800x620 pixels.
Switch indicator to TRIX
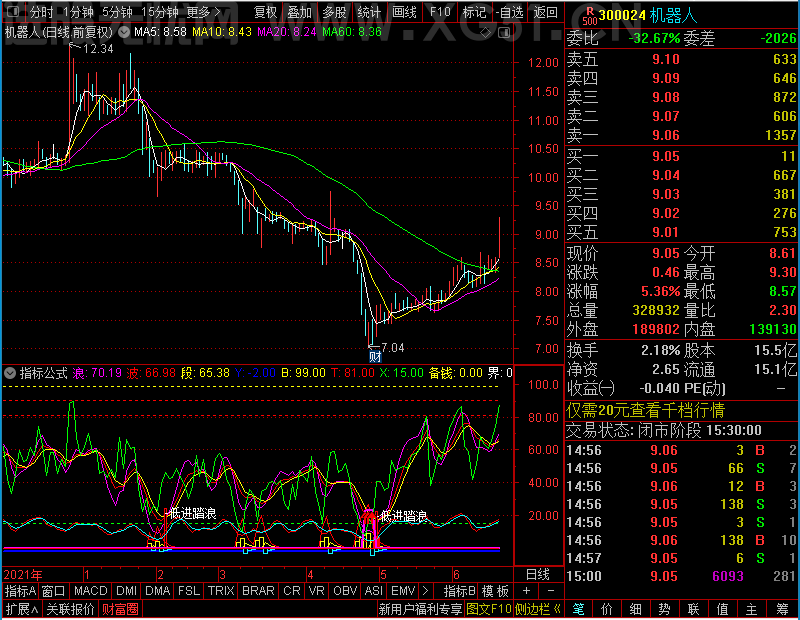tap(221, 591)
